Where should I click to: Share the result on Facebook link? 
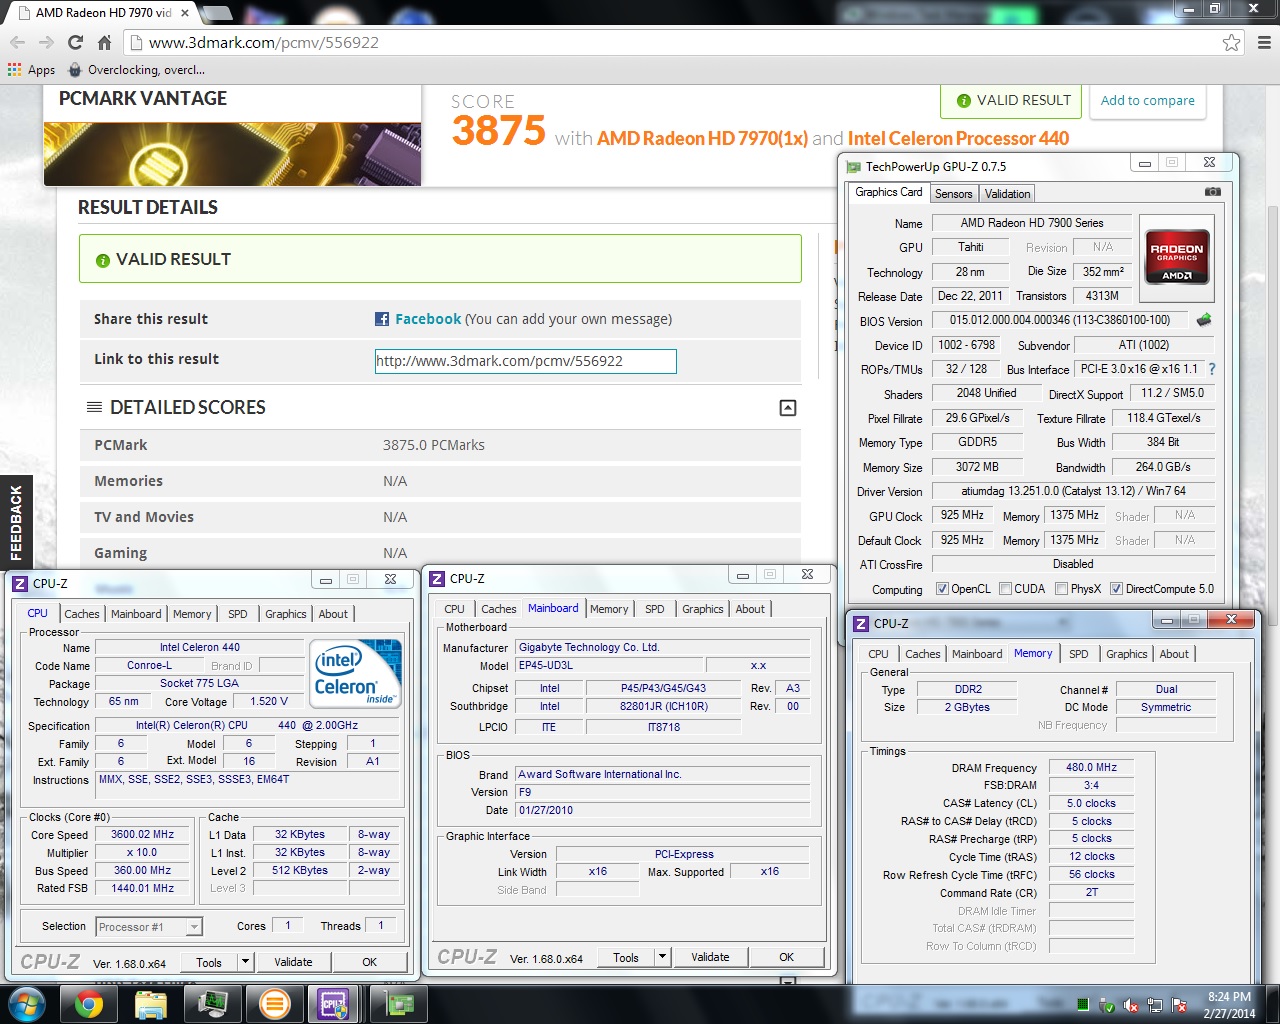[x=428, y=319]
